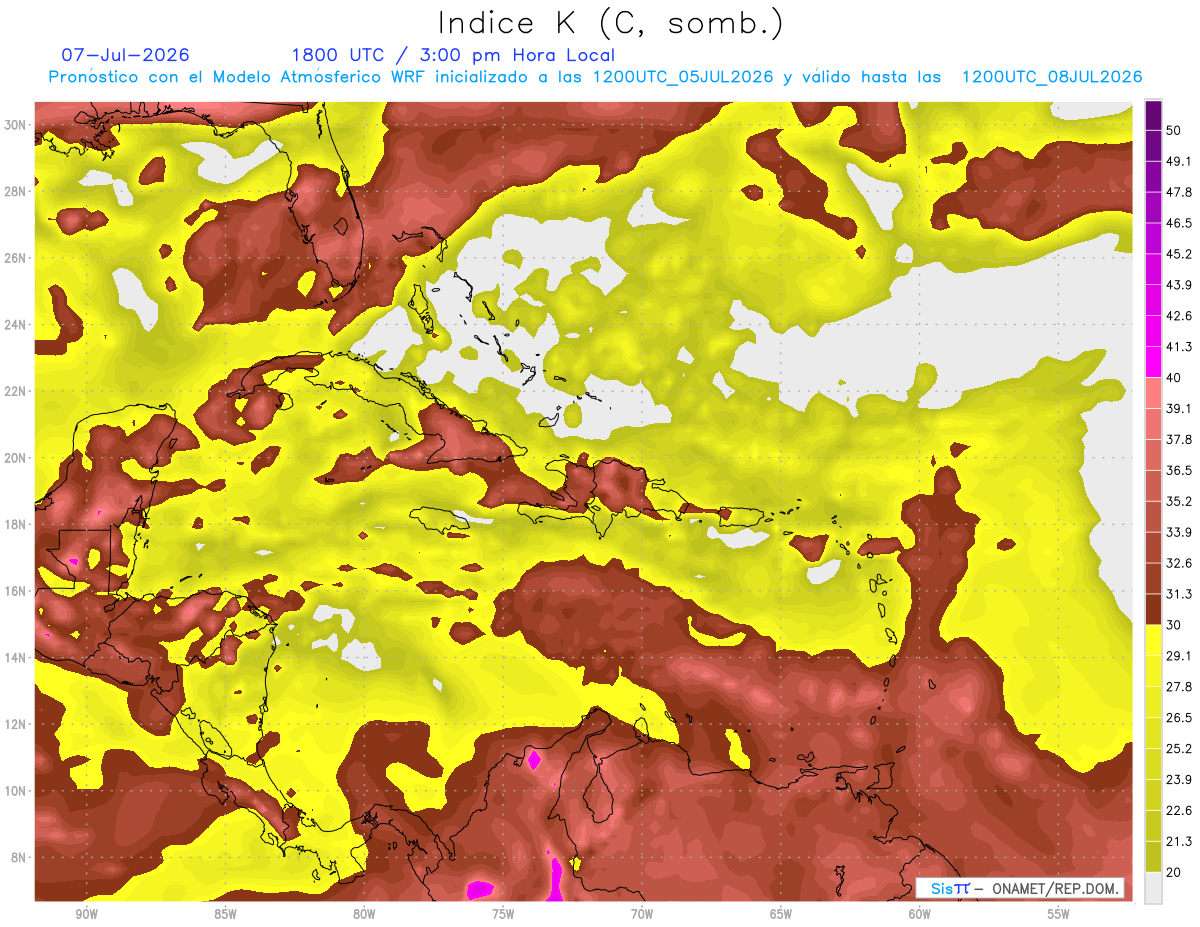Pick the yellow colorbar swatch between 29.1 and 30

pos(1153,640)
